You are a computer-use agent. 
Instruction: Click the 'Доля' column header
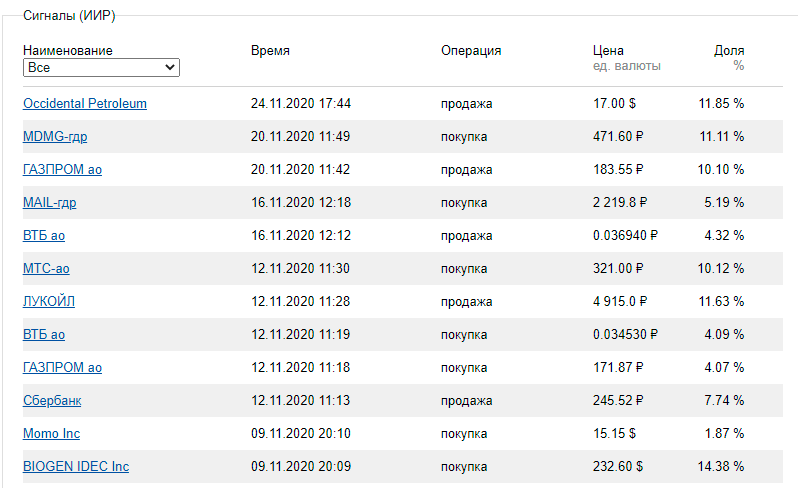click(729, 51)
